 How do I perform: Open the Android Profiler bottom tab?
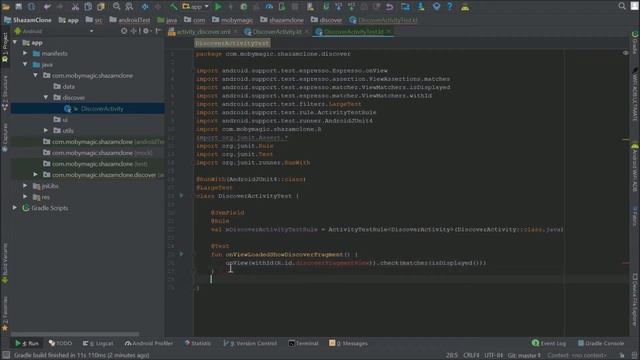coord(149,343)
